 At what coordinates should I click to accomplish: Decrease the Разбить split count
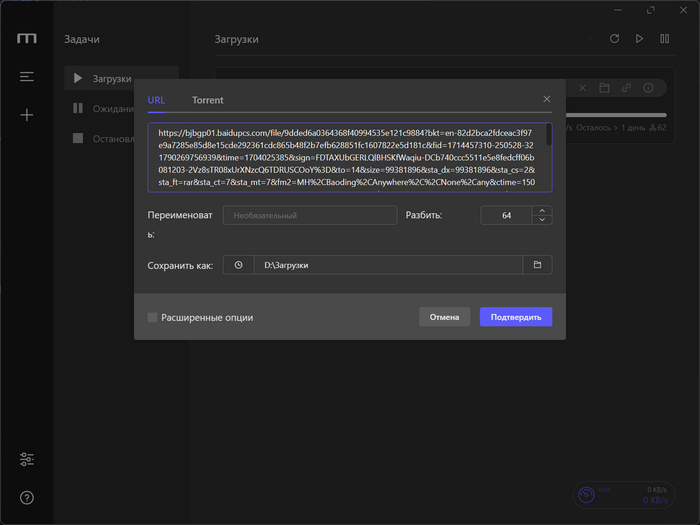pyautogui.click(x=542, y=220)
